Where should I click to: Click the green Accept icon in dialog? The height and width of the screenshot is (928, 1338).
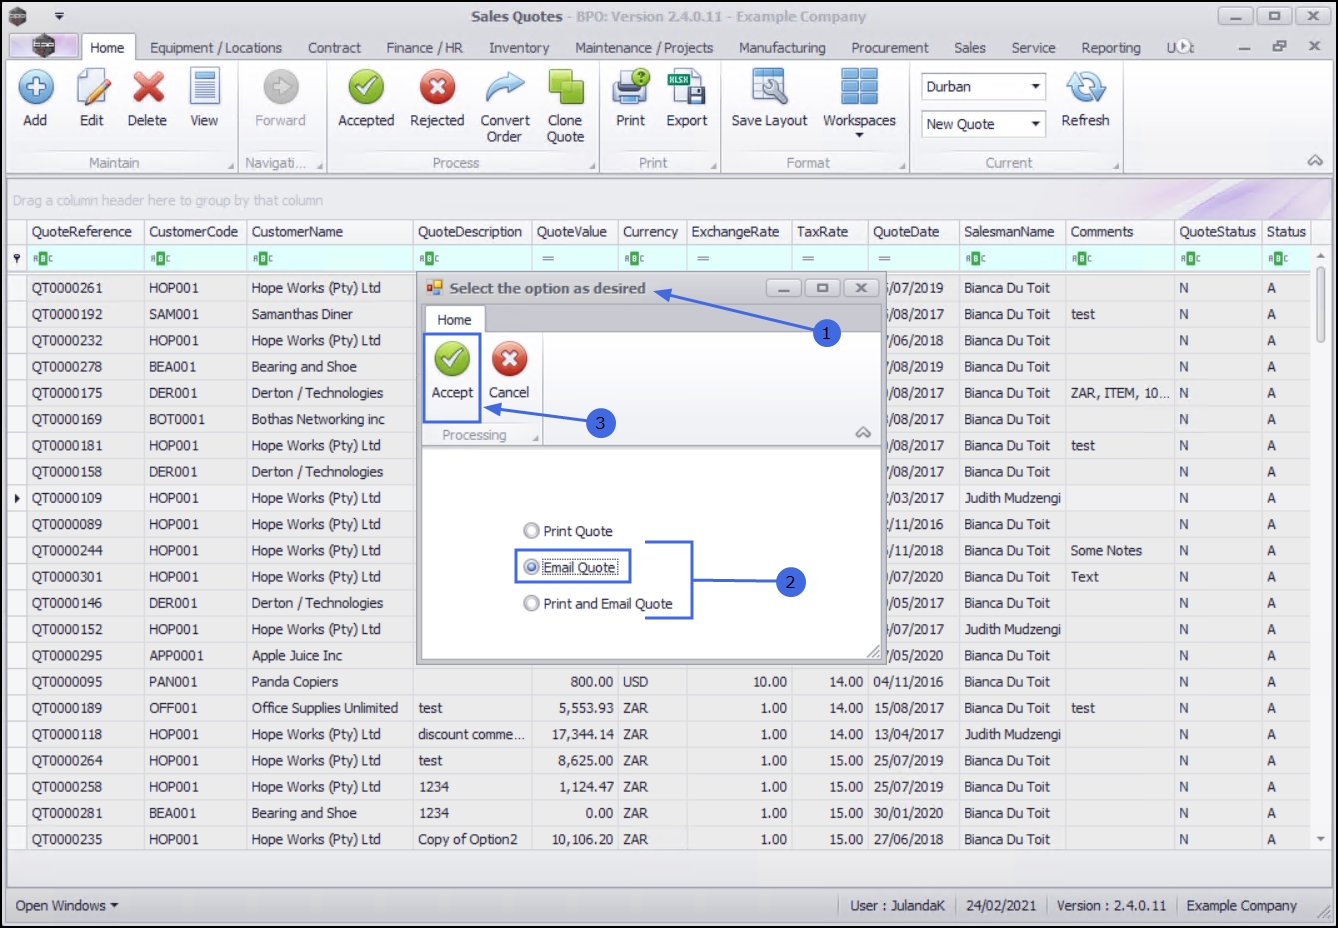(452, 359)
